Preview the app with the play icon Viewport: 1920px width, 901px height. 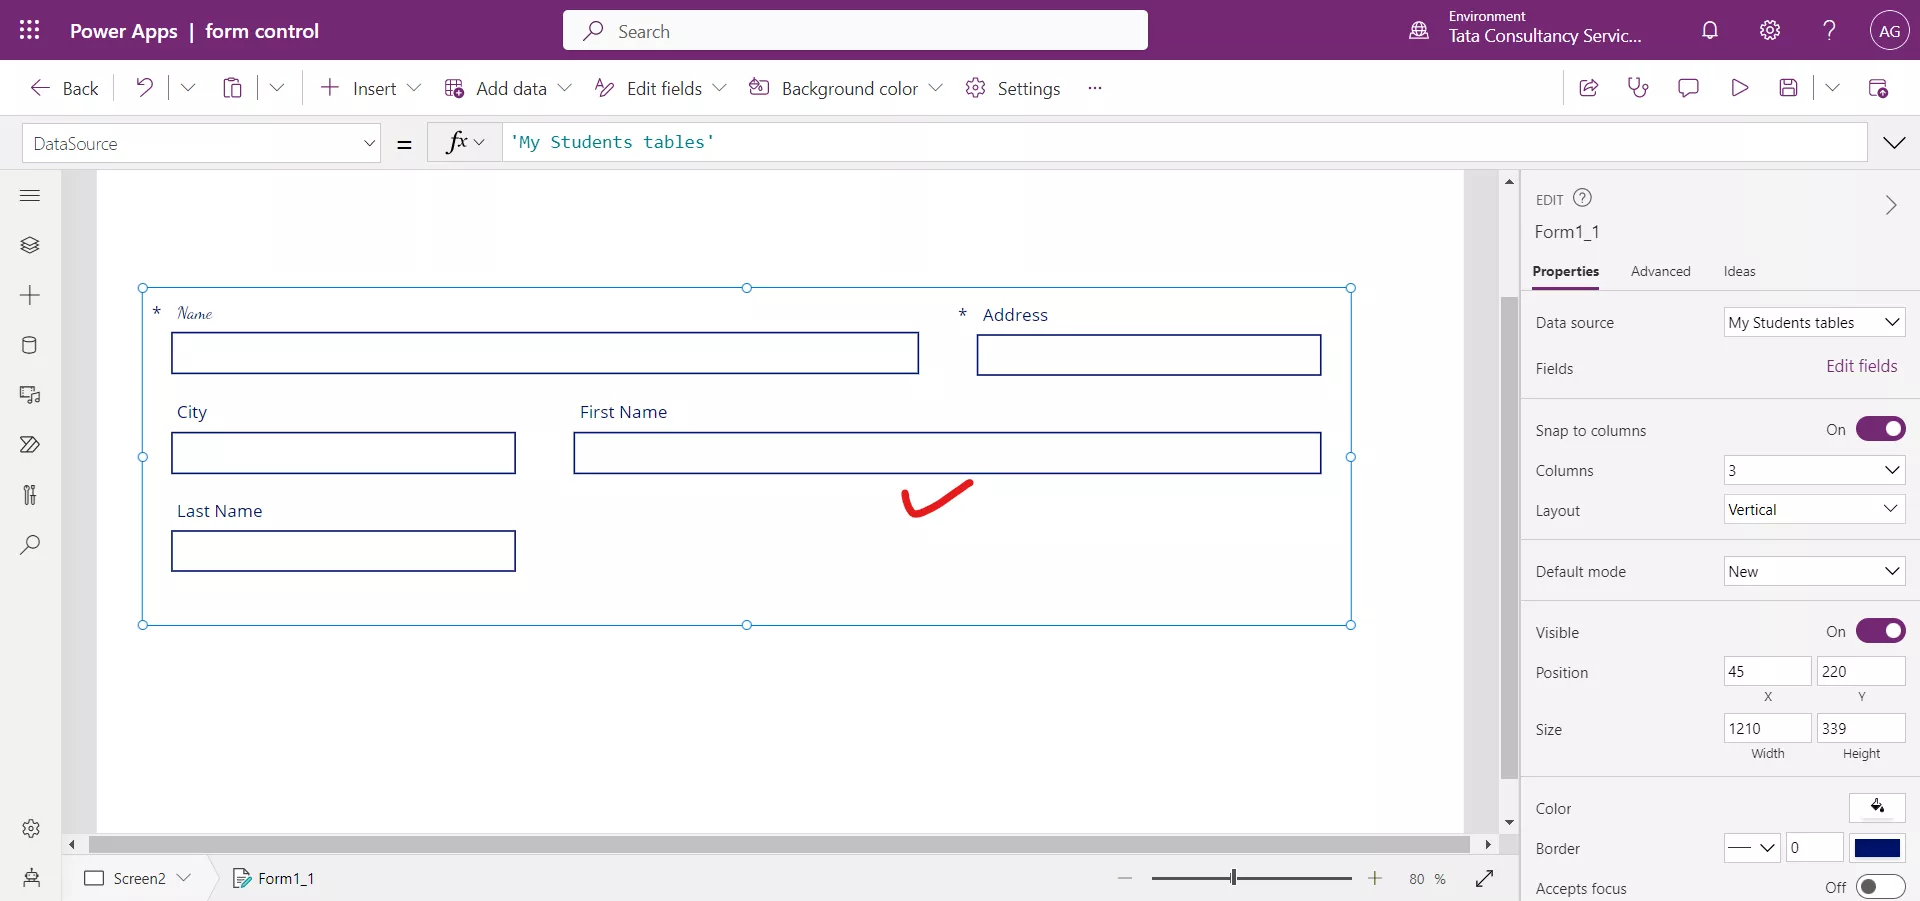(x=1739, y=88)
